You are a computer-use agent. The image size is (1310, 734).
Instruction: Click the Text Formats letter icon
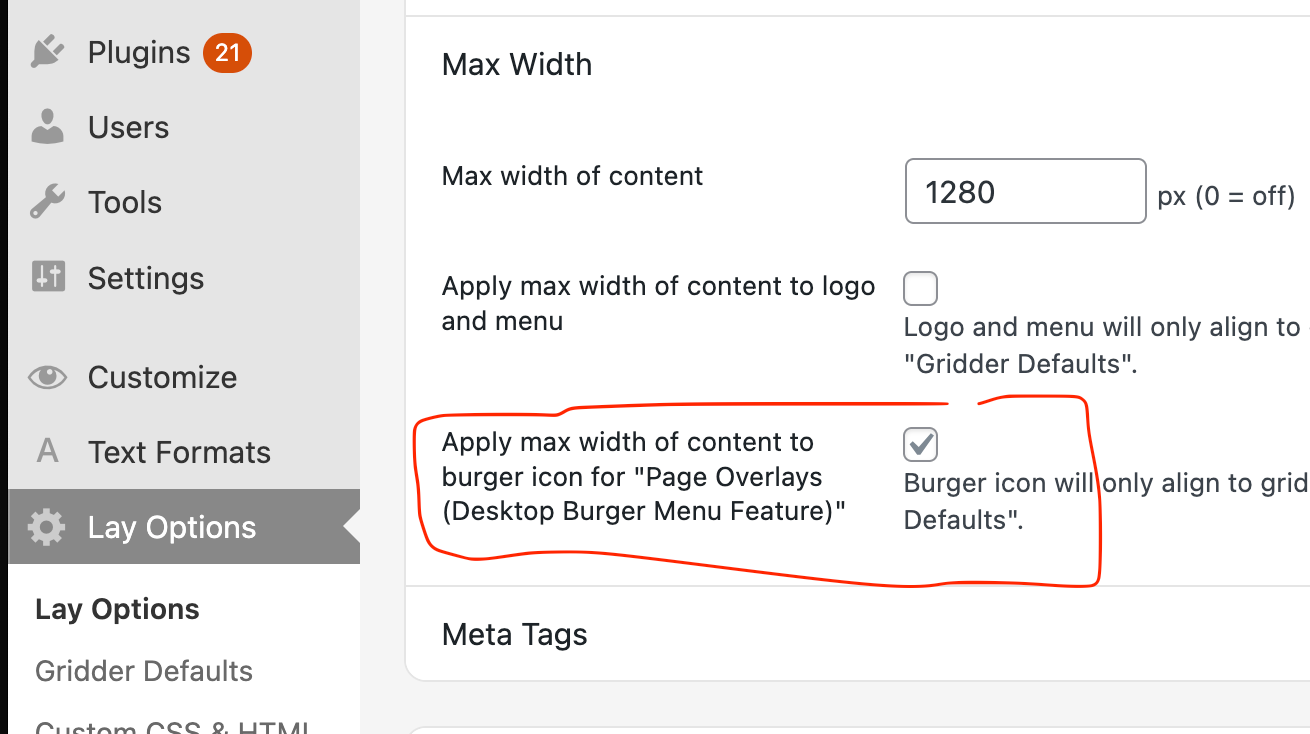[x=47, y=452]
